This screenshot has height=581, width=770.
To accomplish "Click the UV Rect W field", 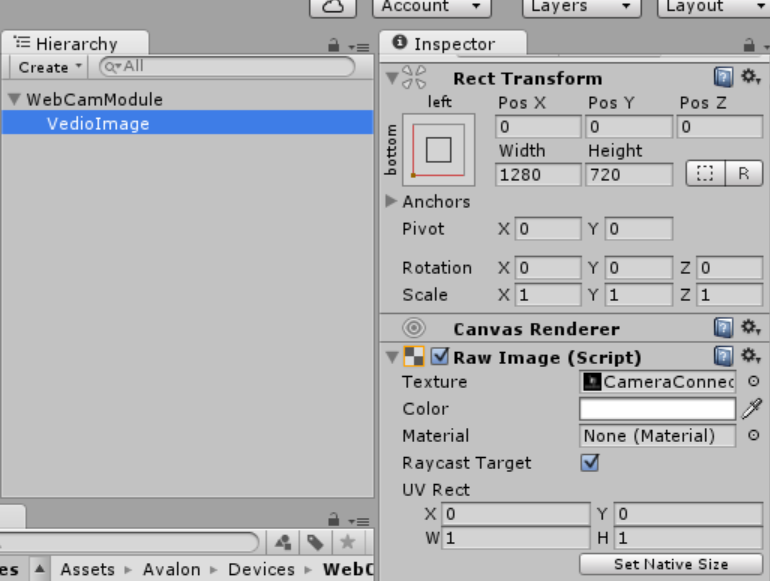I will pos(516,538).
